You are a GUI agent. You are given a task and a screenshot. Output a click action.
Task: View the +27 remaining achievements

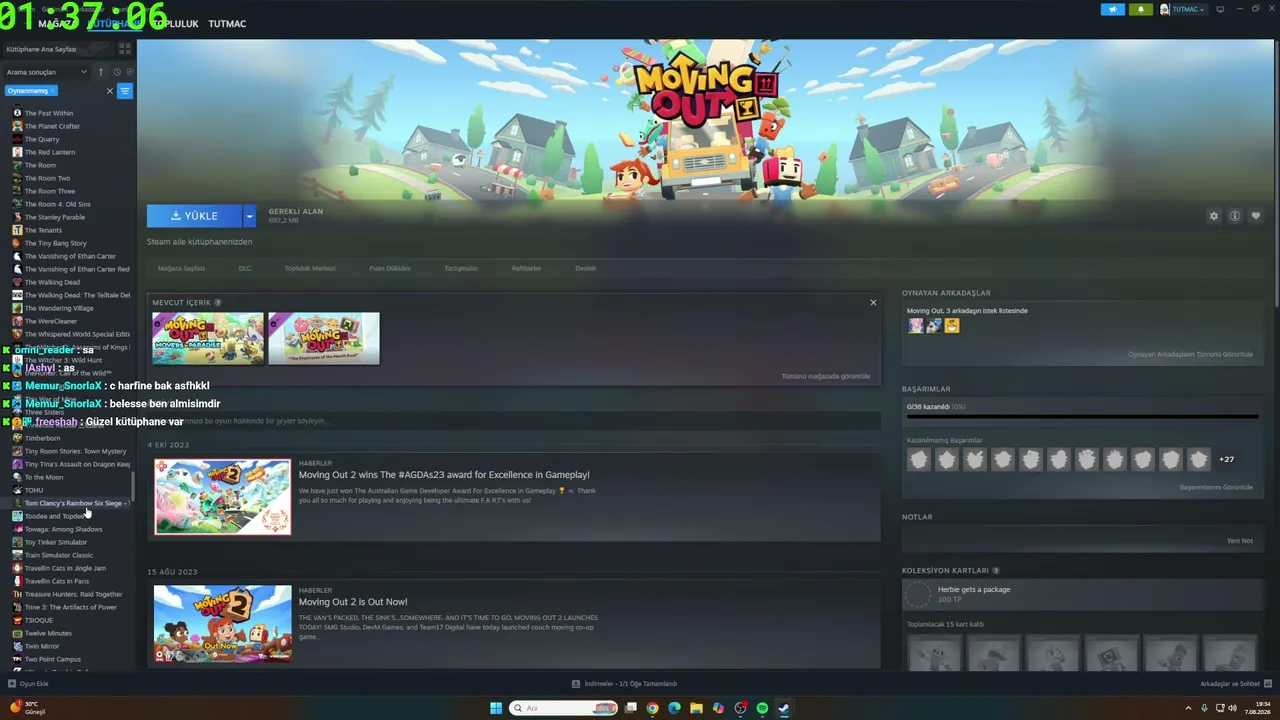[x=1226, y=459]
